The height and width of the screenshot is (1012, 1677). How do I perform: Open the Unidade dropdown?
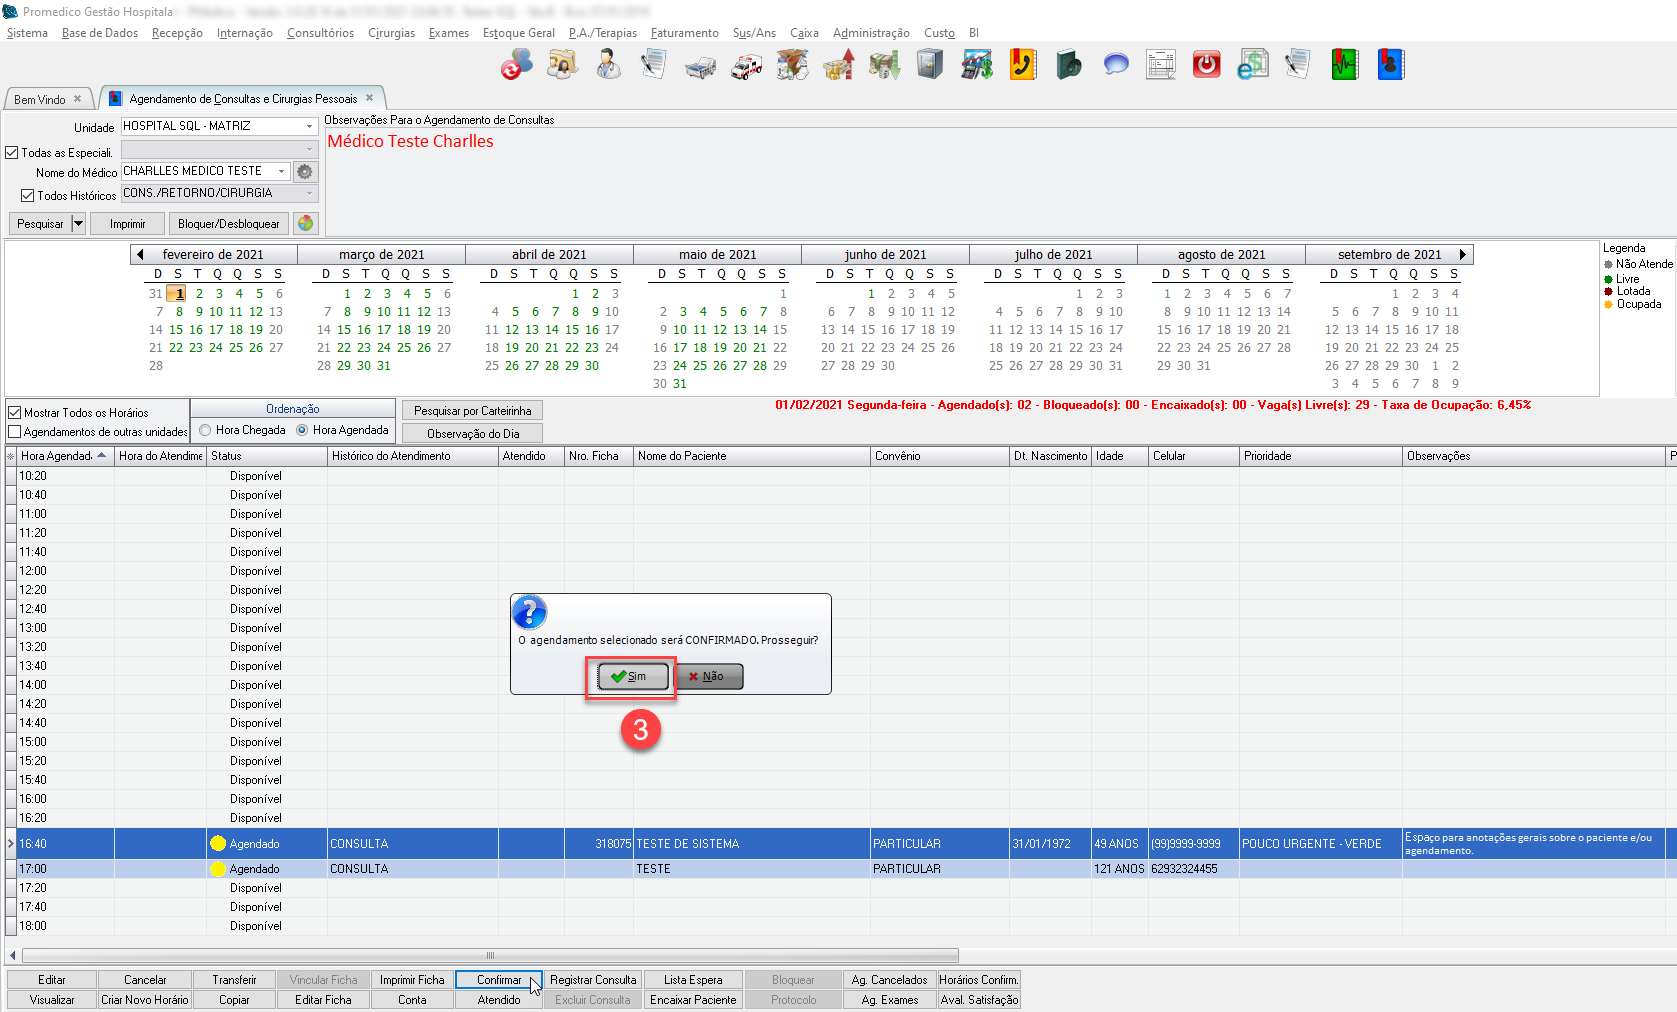click(309, 127)
